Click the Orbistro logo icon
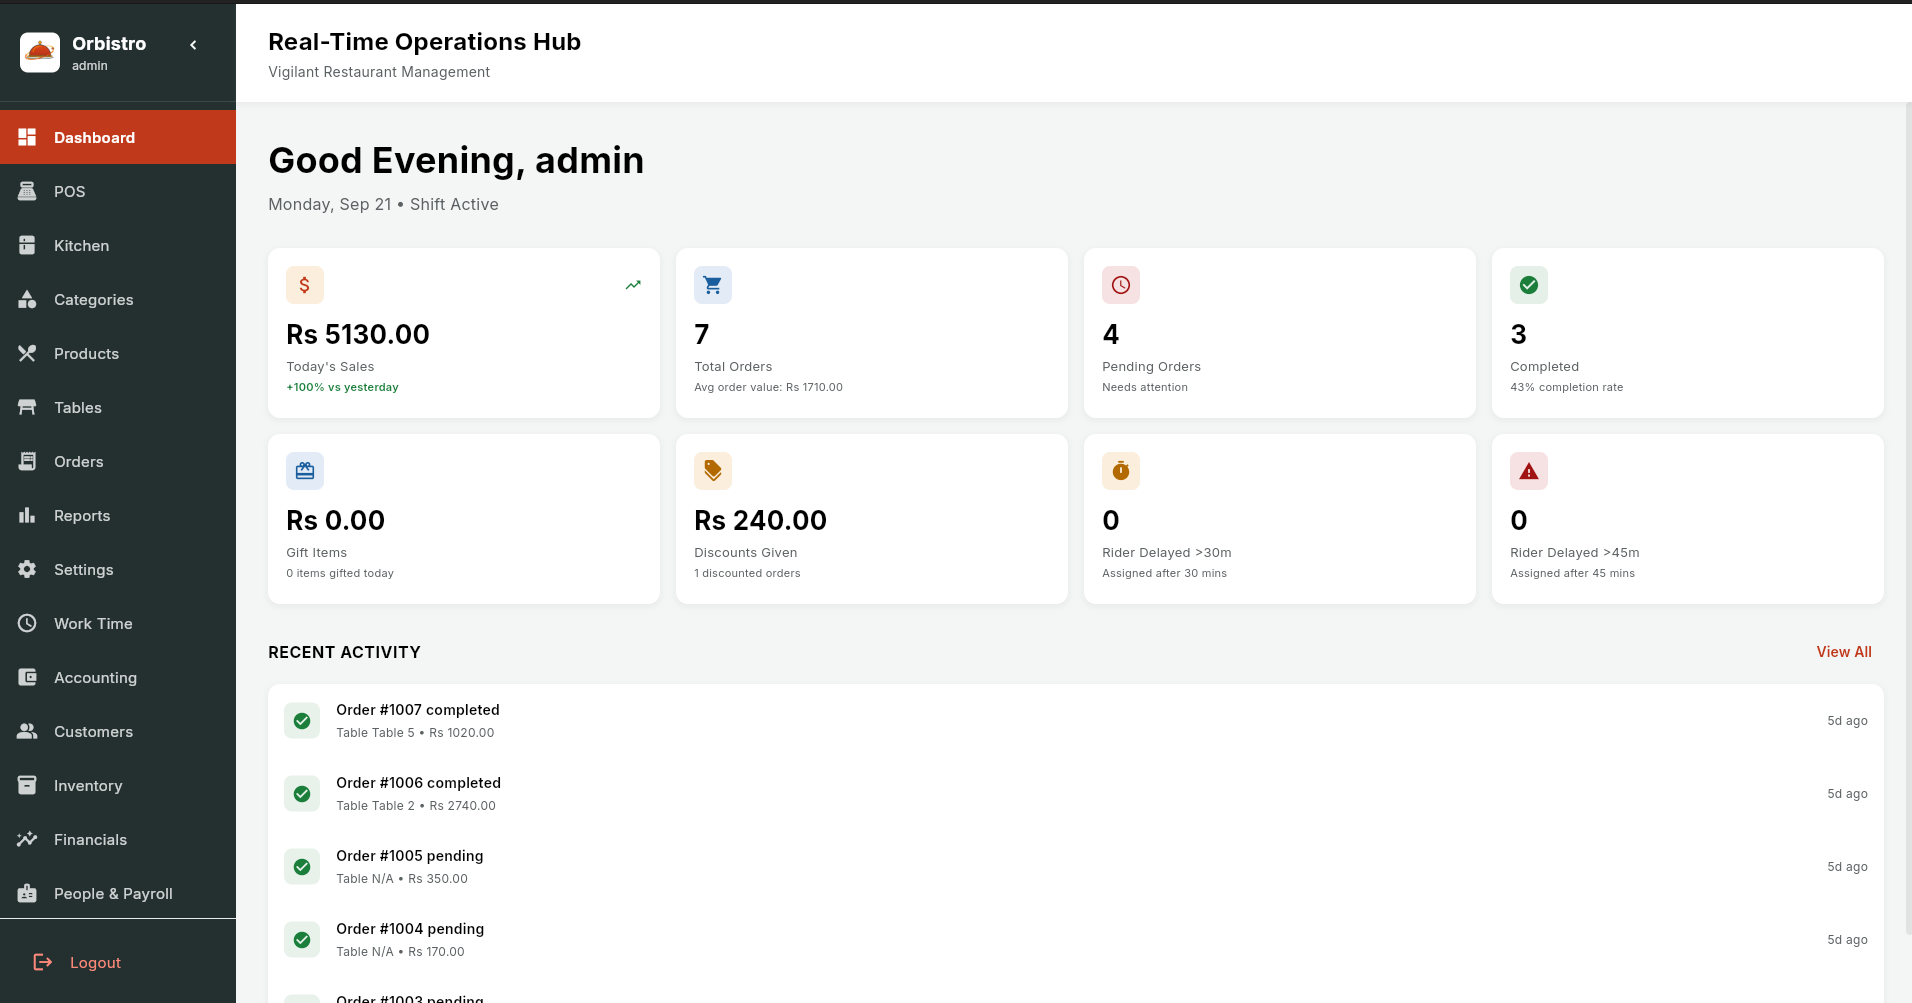 [x=40, y=52]
